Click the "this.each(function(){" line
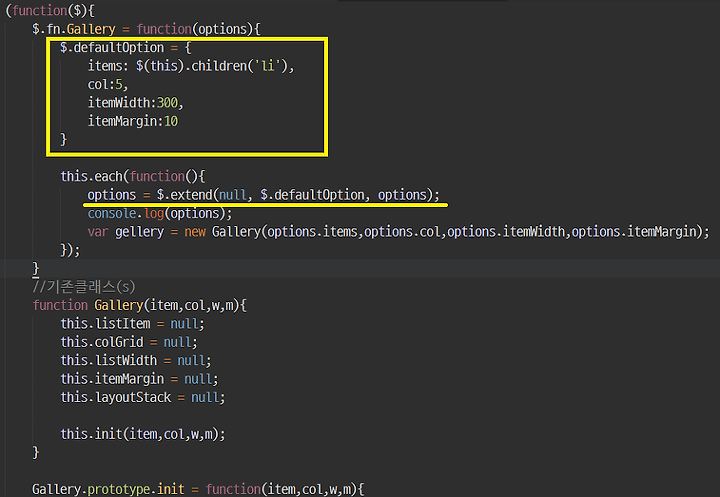 pos(133,176)
